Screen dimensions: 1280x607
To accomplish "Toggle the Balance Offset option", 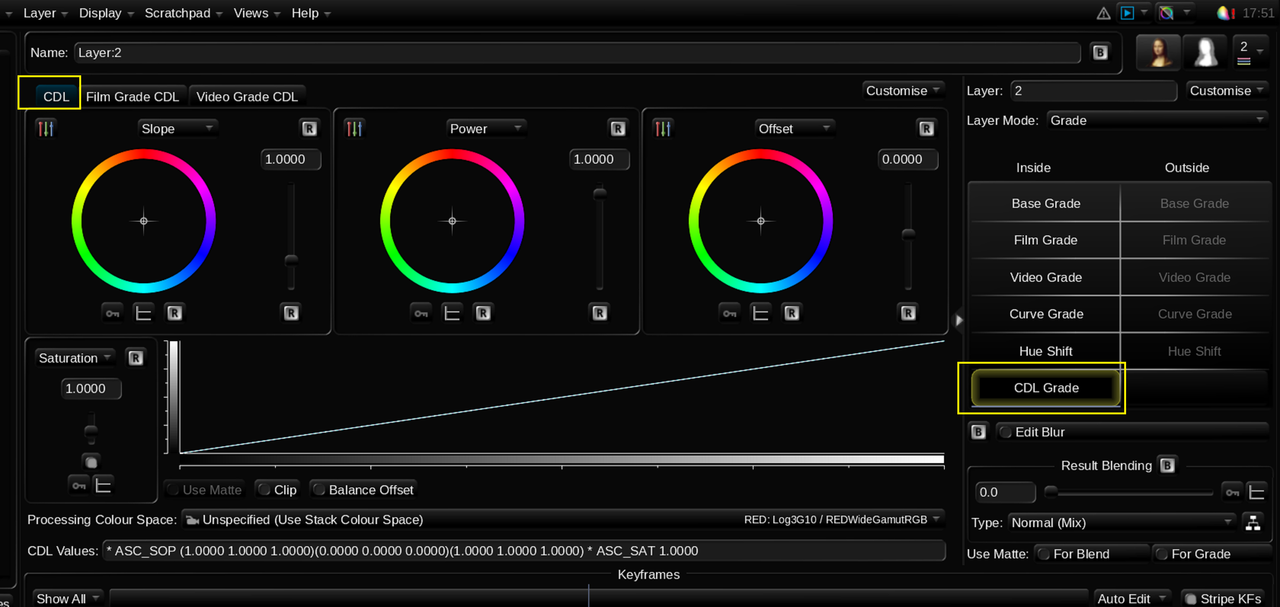I will (363, 490).
